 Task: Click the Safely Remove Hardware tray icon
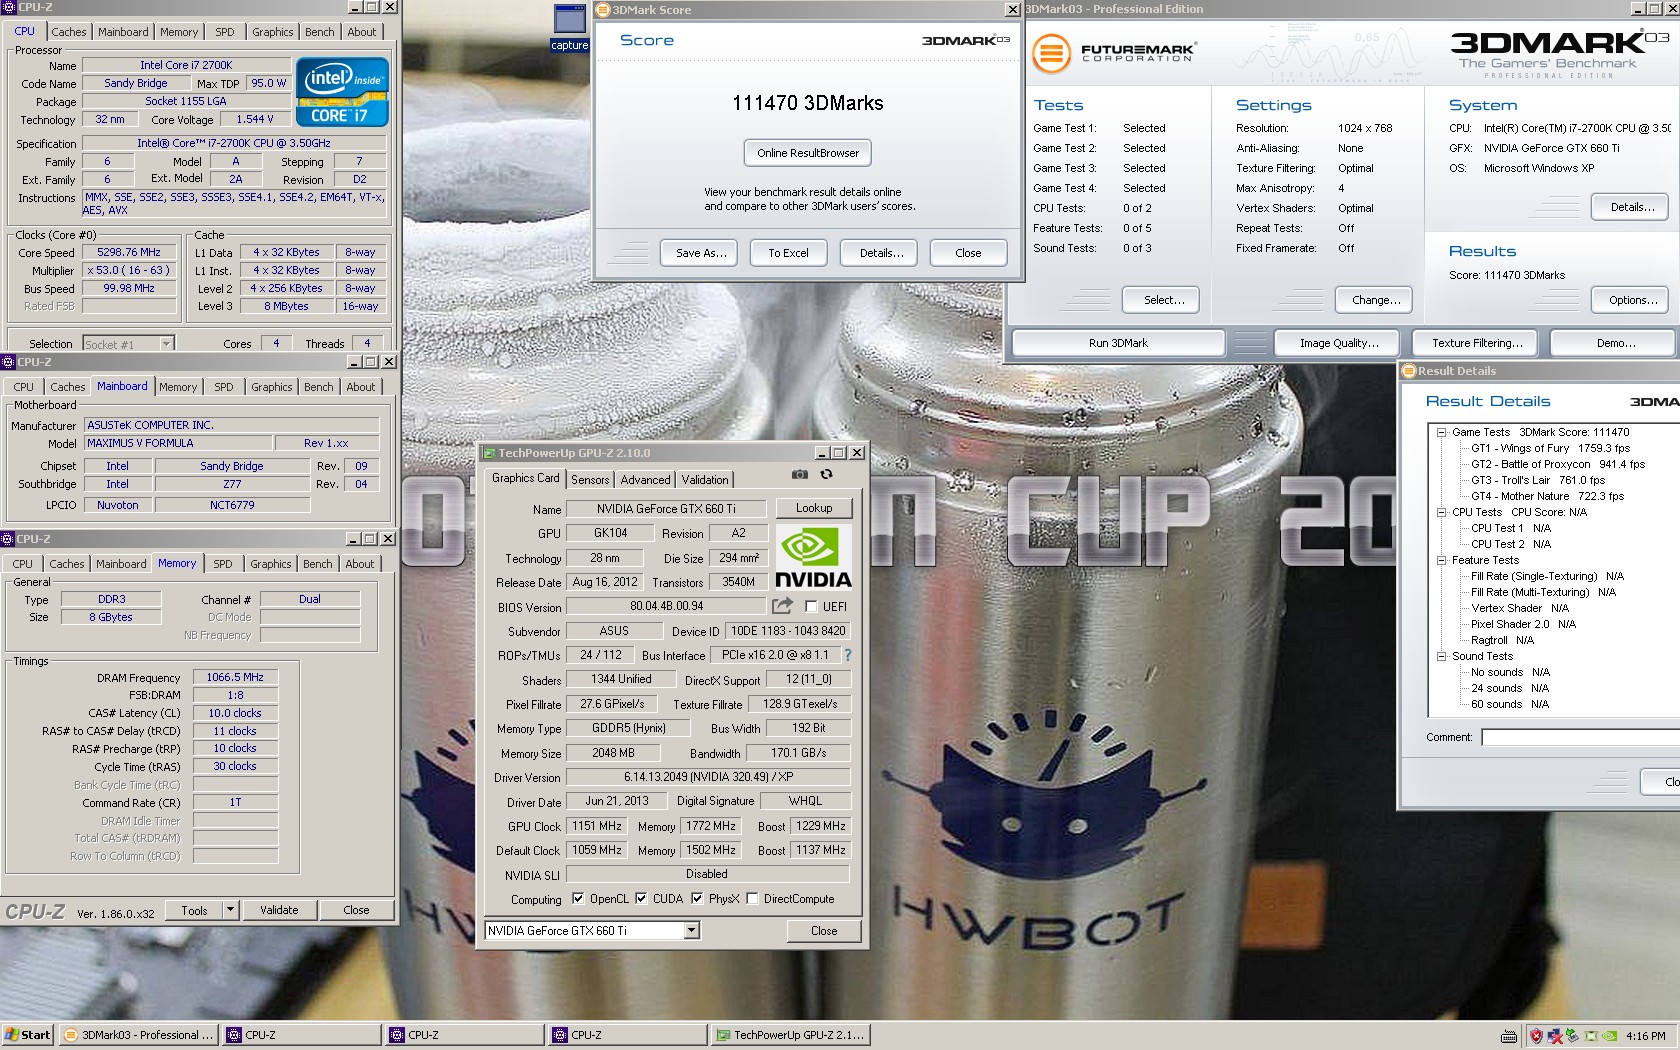pyautogui.click(x=1573, y=1036)
